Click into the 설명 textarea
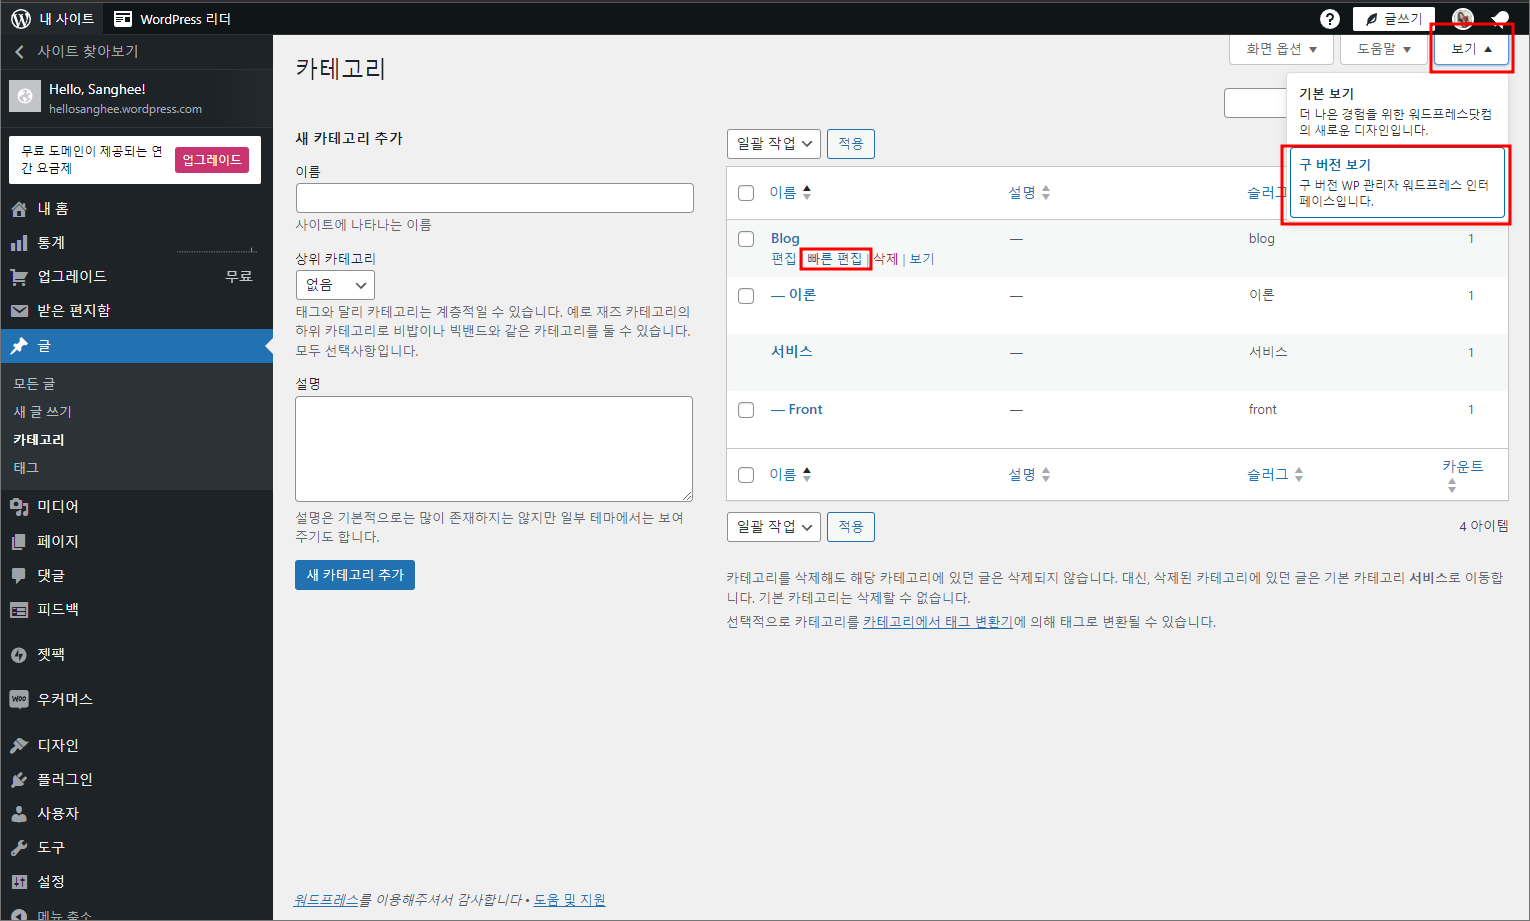The width and height of the screenshot is (1530, 921). click(x=494, y=449)
